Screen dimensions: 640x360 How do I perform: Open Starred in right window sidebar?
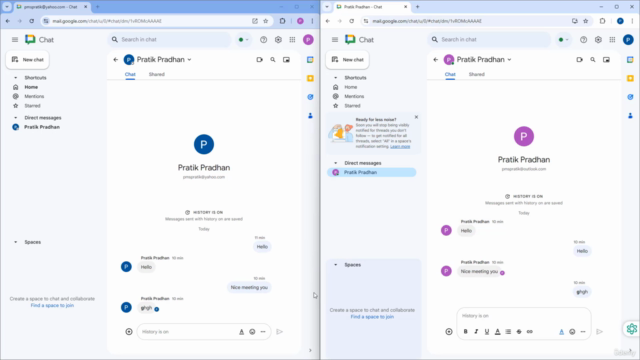click(352, 106)
